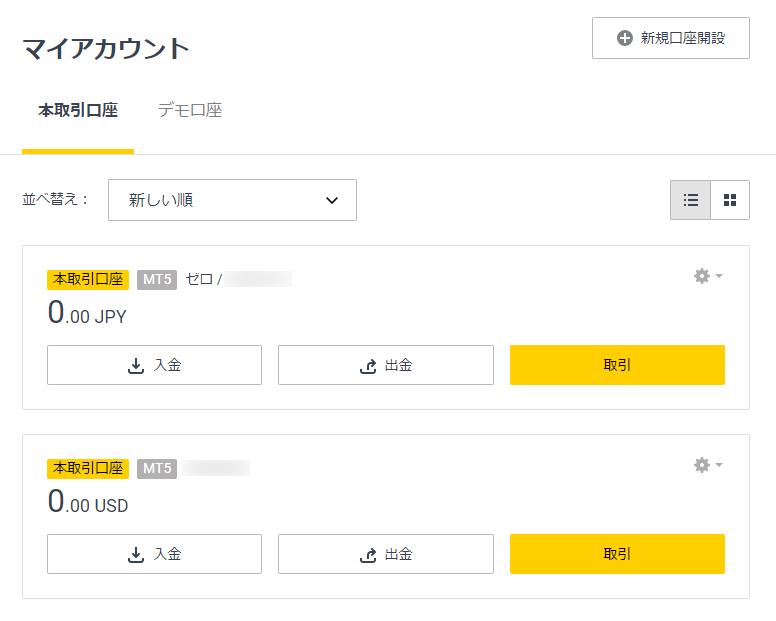Expand the gear dropdown arrow on USD account

[x=719, y=465]
